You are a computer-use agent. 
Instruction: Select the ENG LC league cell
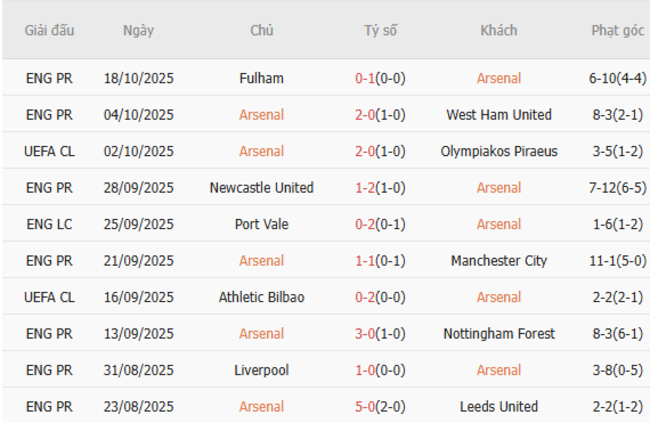(x=49, y=224)
